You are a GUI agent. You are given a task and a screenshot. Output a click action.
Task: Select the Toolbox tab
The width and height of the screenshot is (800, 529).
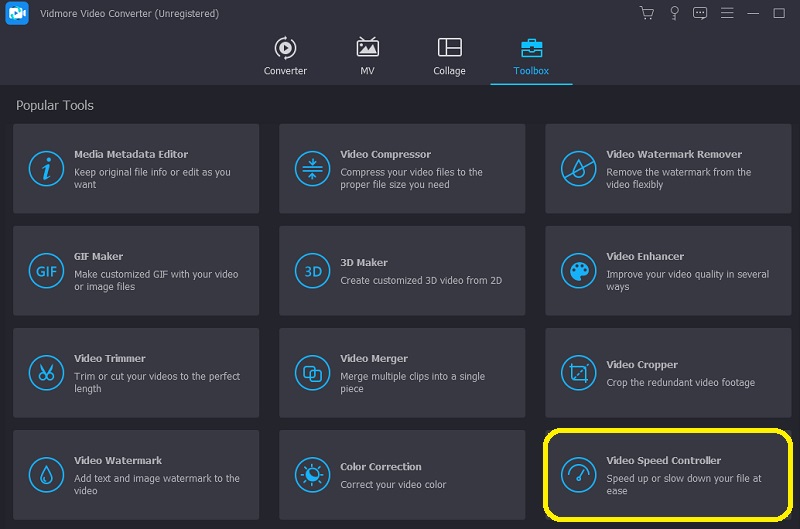[531, 56]
